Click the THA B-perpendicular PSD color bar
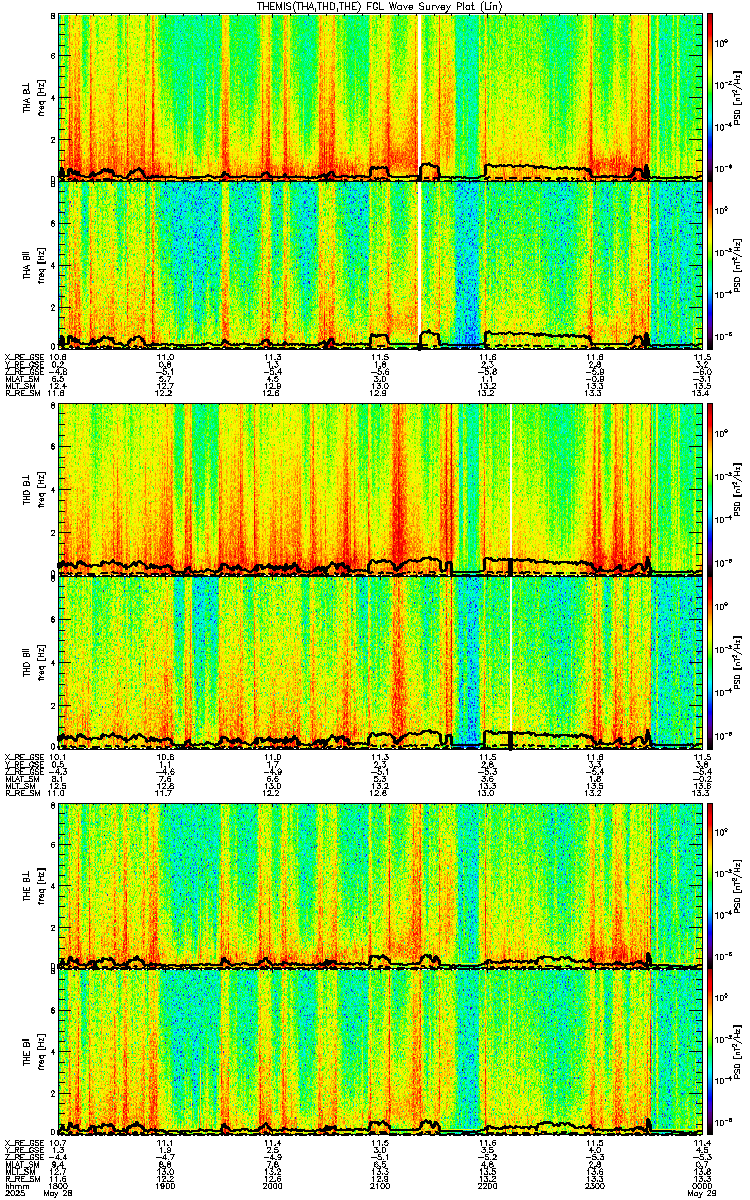Image resolution: width=750 pixels, height=1200 pixels. [711, 96]
